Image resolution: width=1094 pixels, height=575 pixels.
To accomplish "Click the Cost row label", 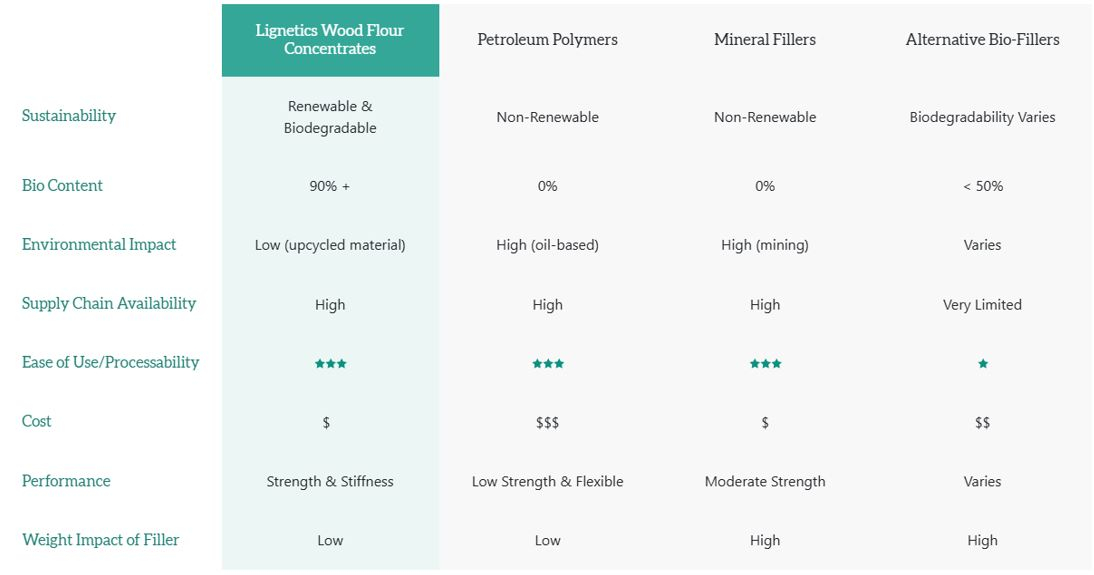I will pos(37,422).
